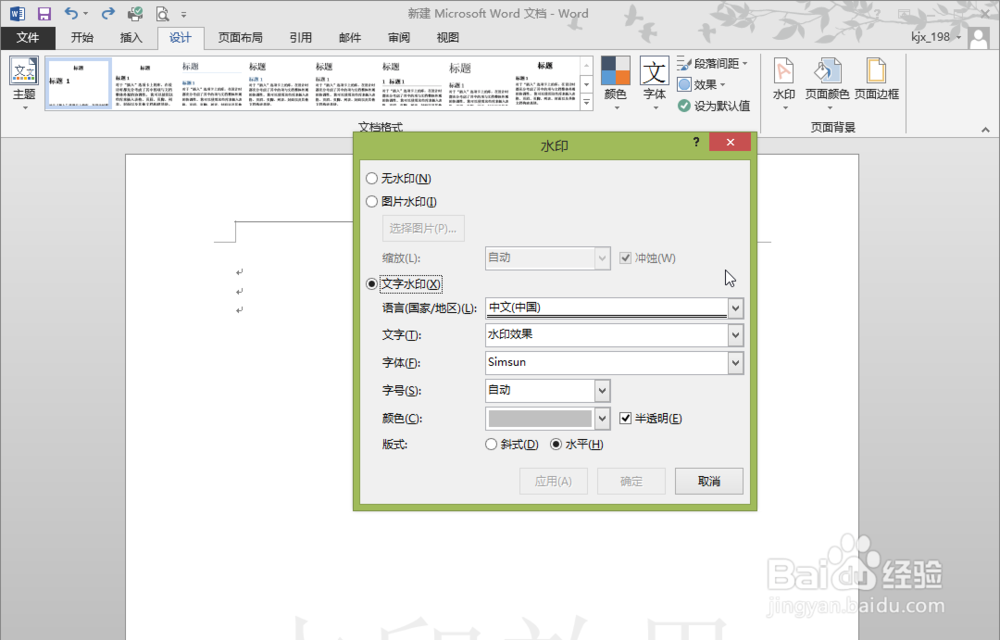The height and width of the screenshot is (640, 1000).
Task: Switch to the 页面布局 ribbon tab
Action: pos(240,37)
